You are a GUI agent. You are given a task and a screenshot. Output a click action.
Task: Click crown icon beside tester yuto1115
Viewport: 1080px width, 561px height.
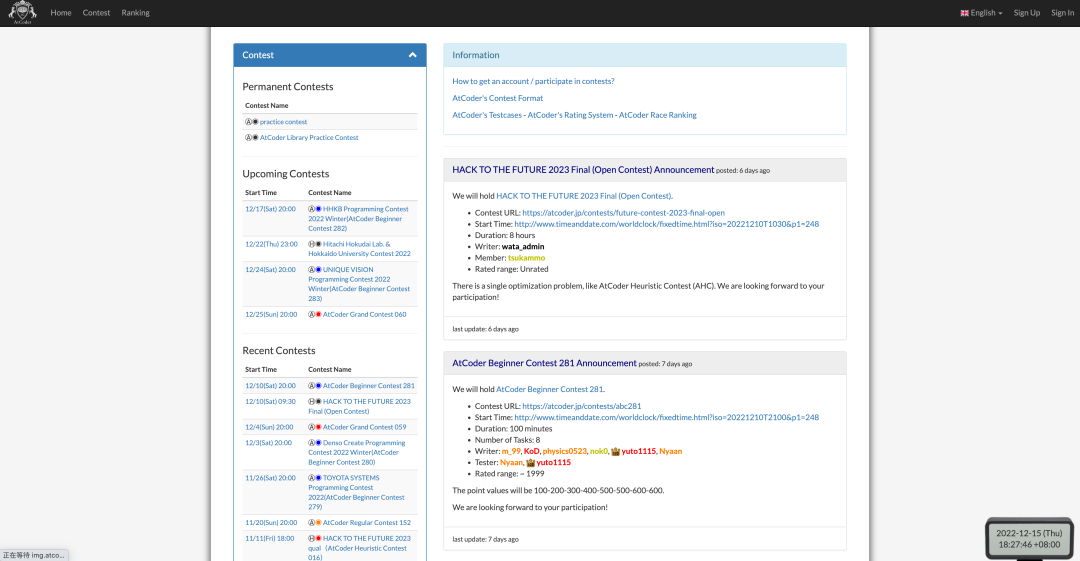(530, 463)
